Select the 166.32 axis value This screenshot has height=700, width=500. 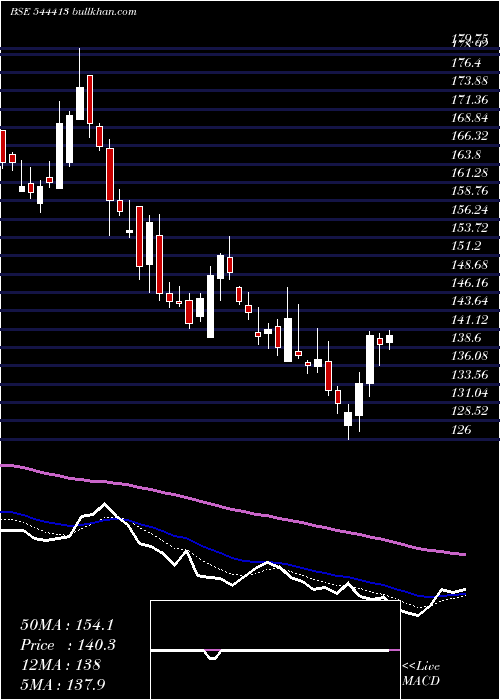coord(470,136)
